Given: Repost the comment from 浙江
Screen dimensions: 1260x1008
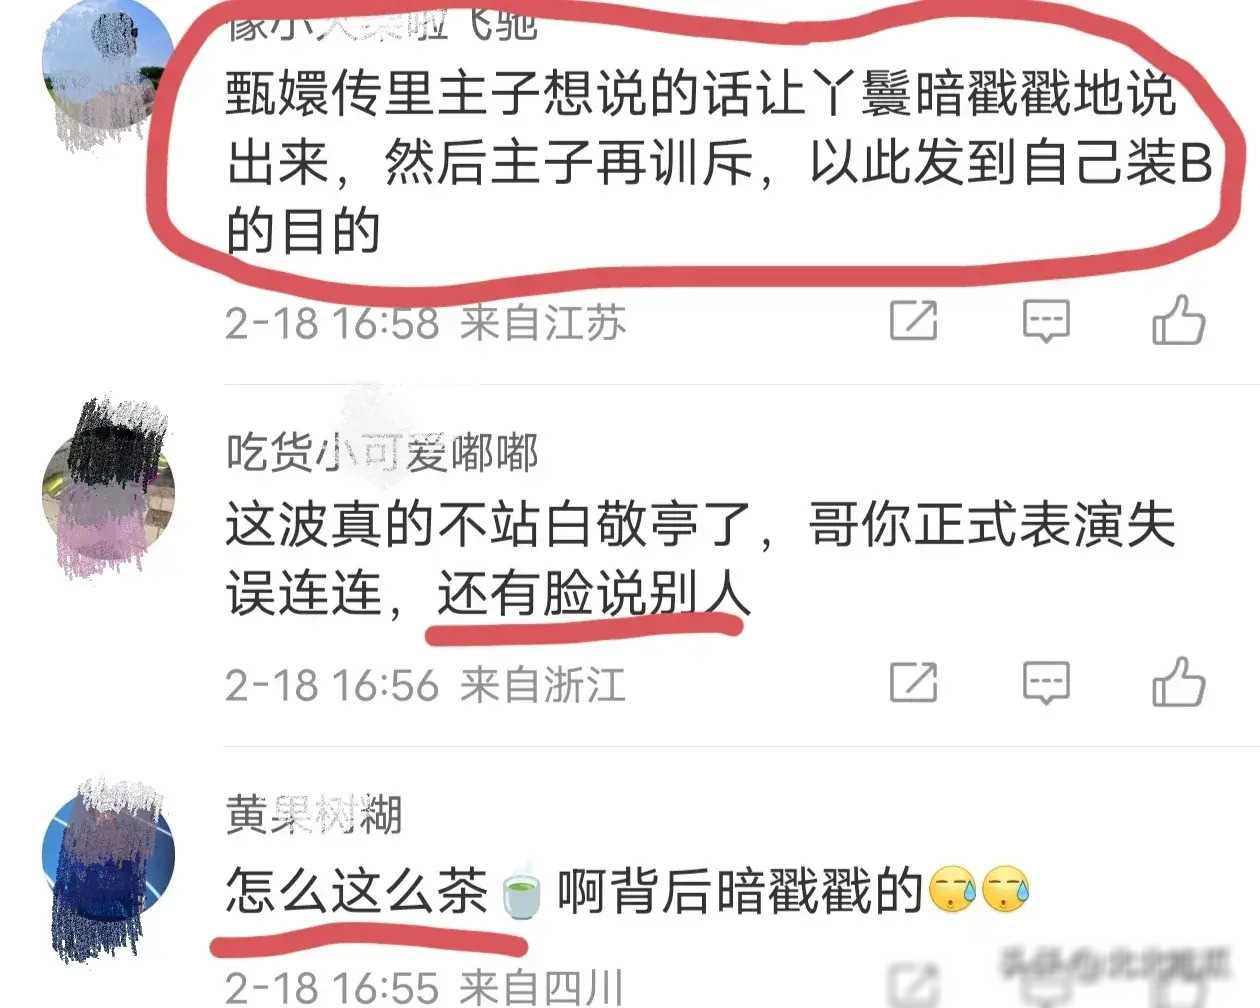Looking at the screenshot, I should pos(914,682).
